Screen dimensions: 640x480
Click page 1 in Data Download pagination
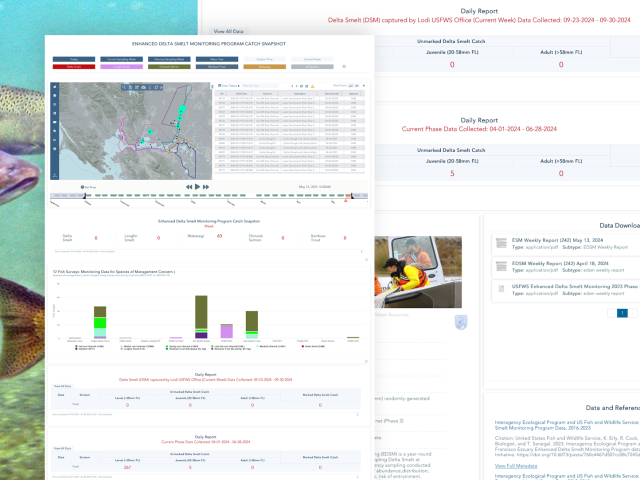622,313
